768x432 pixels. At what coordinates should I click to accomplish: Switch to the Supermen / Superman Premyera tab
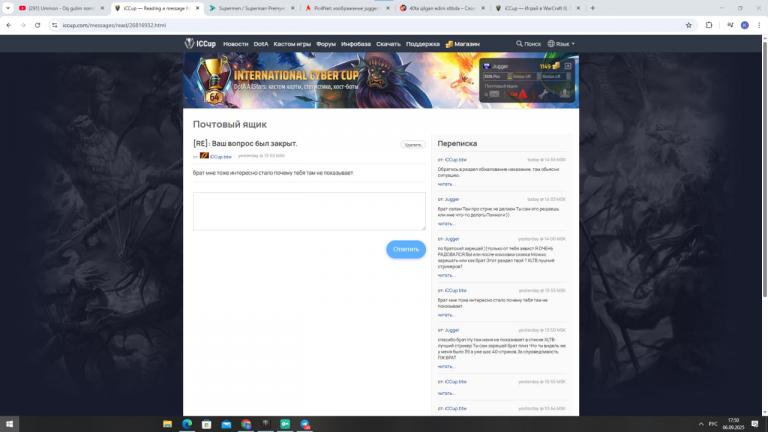pos(252,8)
